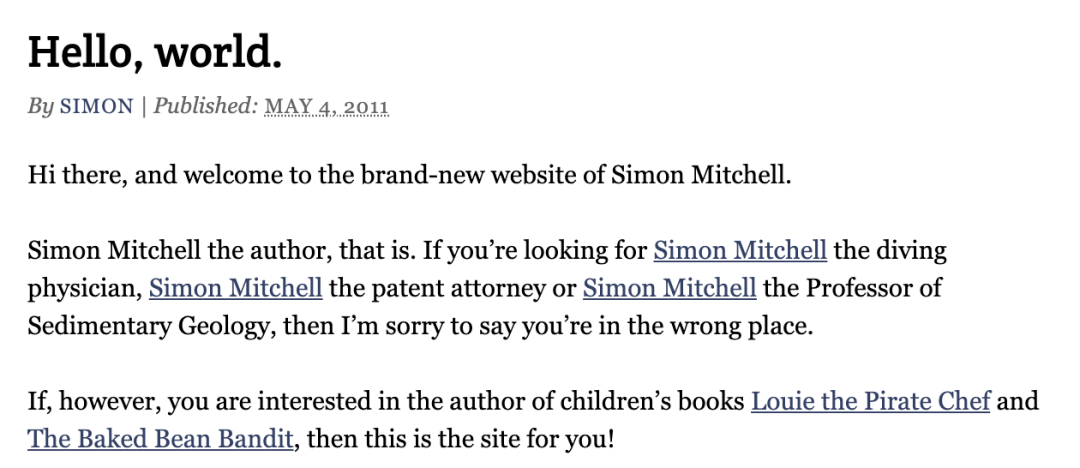
Task: Follow the Simon Mitchell diving physician link
Action: 740,250
